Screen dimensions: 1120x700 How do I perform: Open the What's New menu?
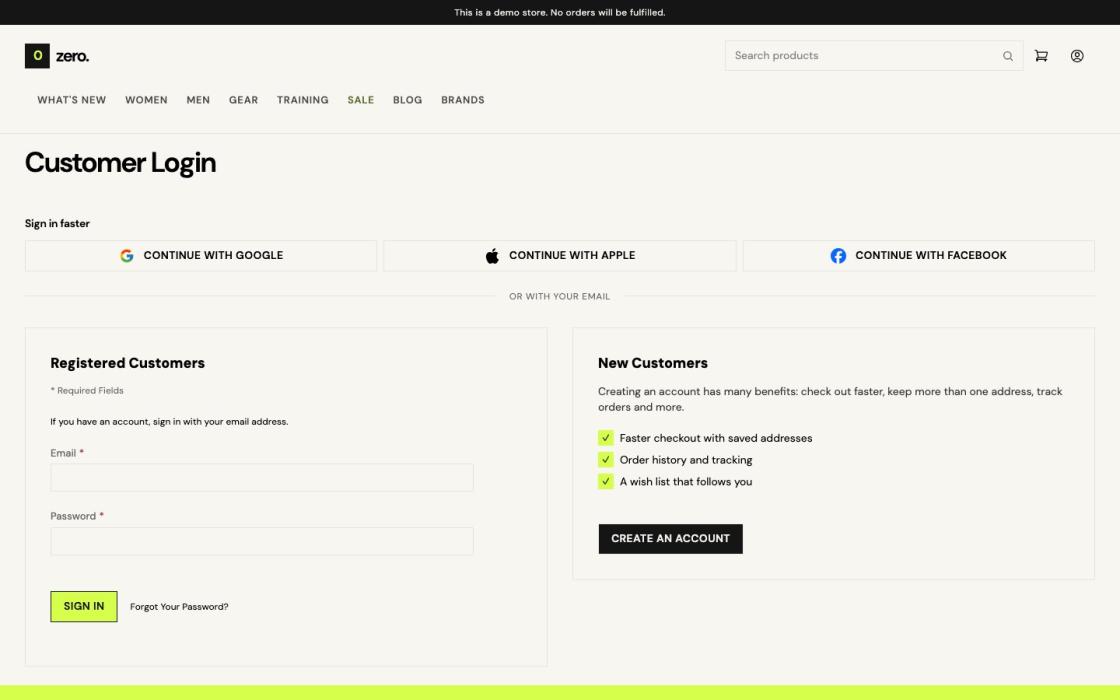(x=71, y=100)
